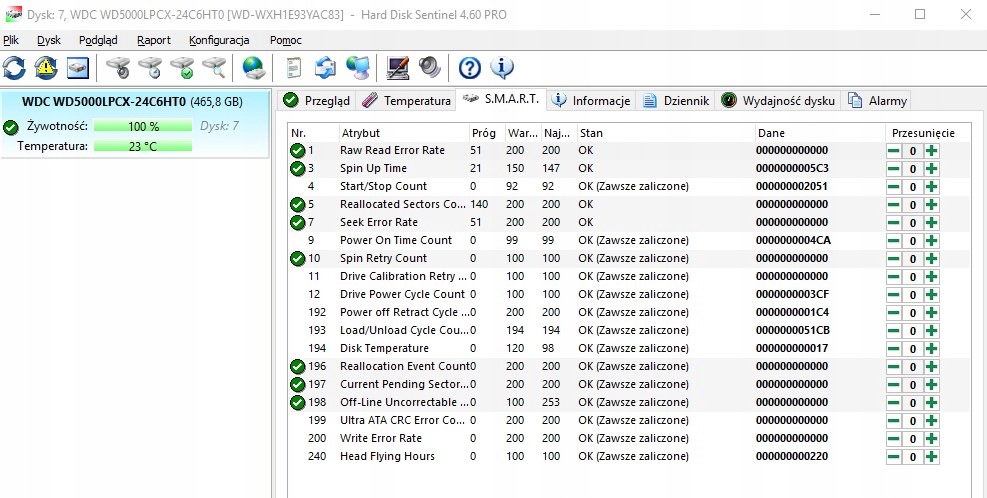Click the refresh icon with yellow warning sign
The width and height of the screenshot is (987, 498).
point(46,67)
